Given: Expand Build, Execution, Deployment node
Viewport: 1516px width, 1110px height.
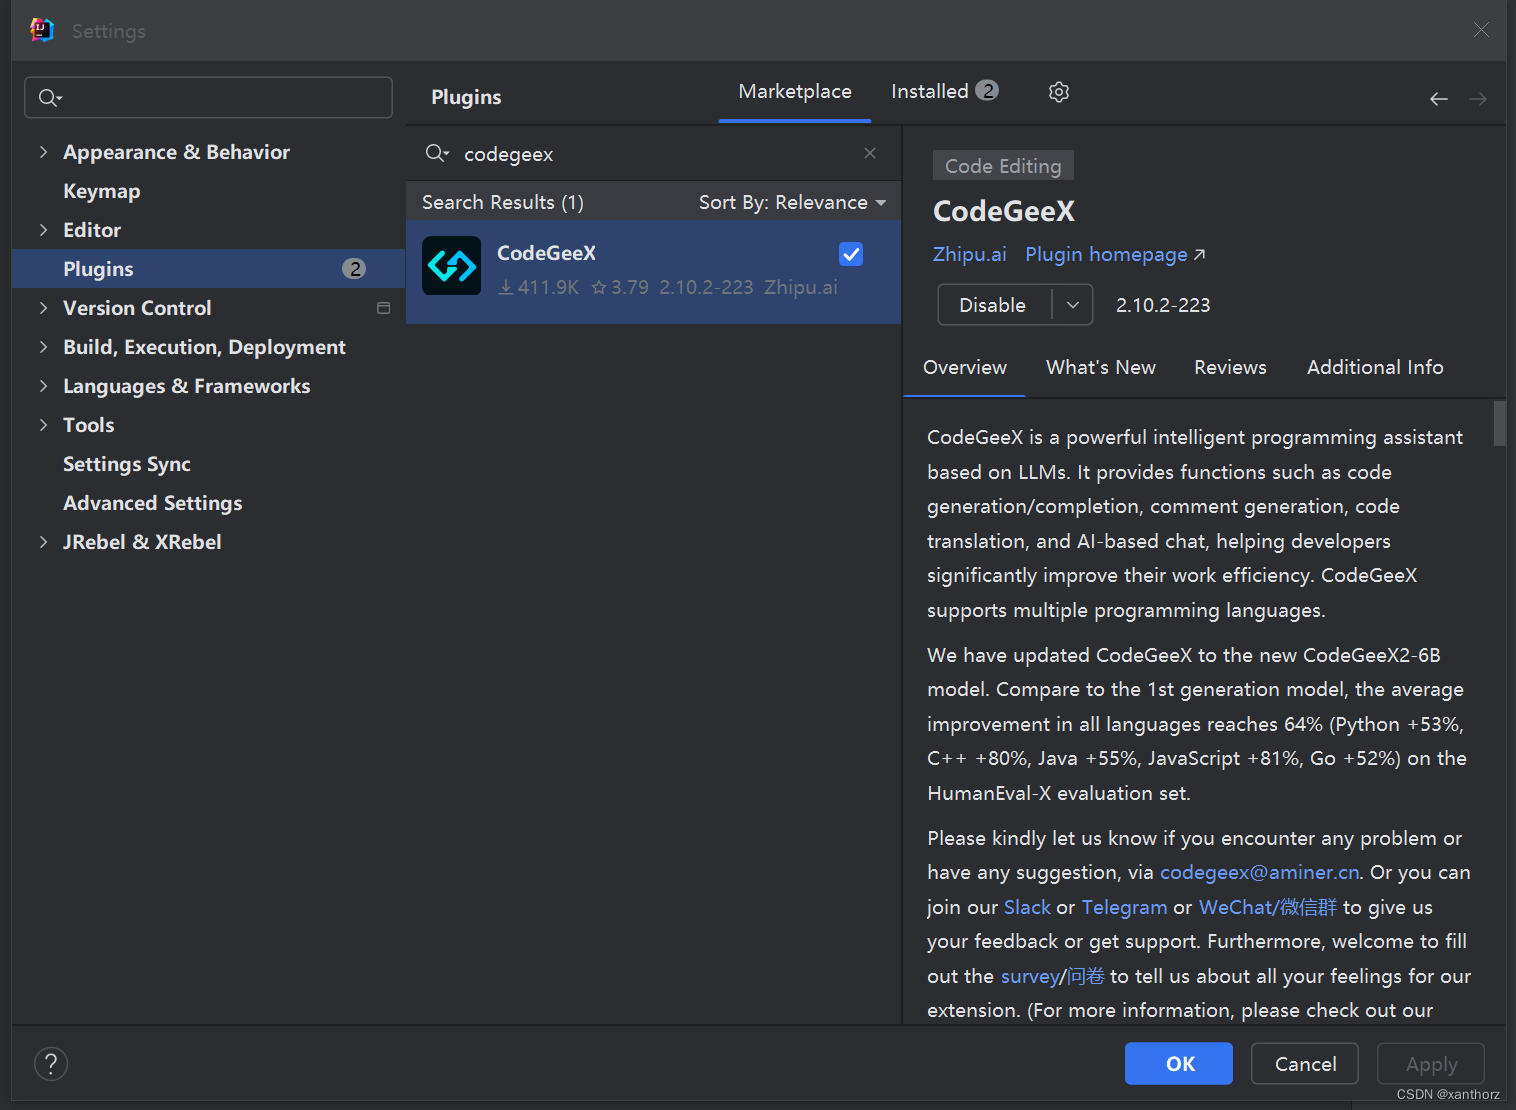Looking at the screenshot, I should pos(43,347).
